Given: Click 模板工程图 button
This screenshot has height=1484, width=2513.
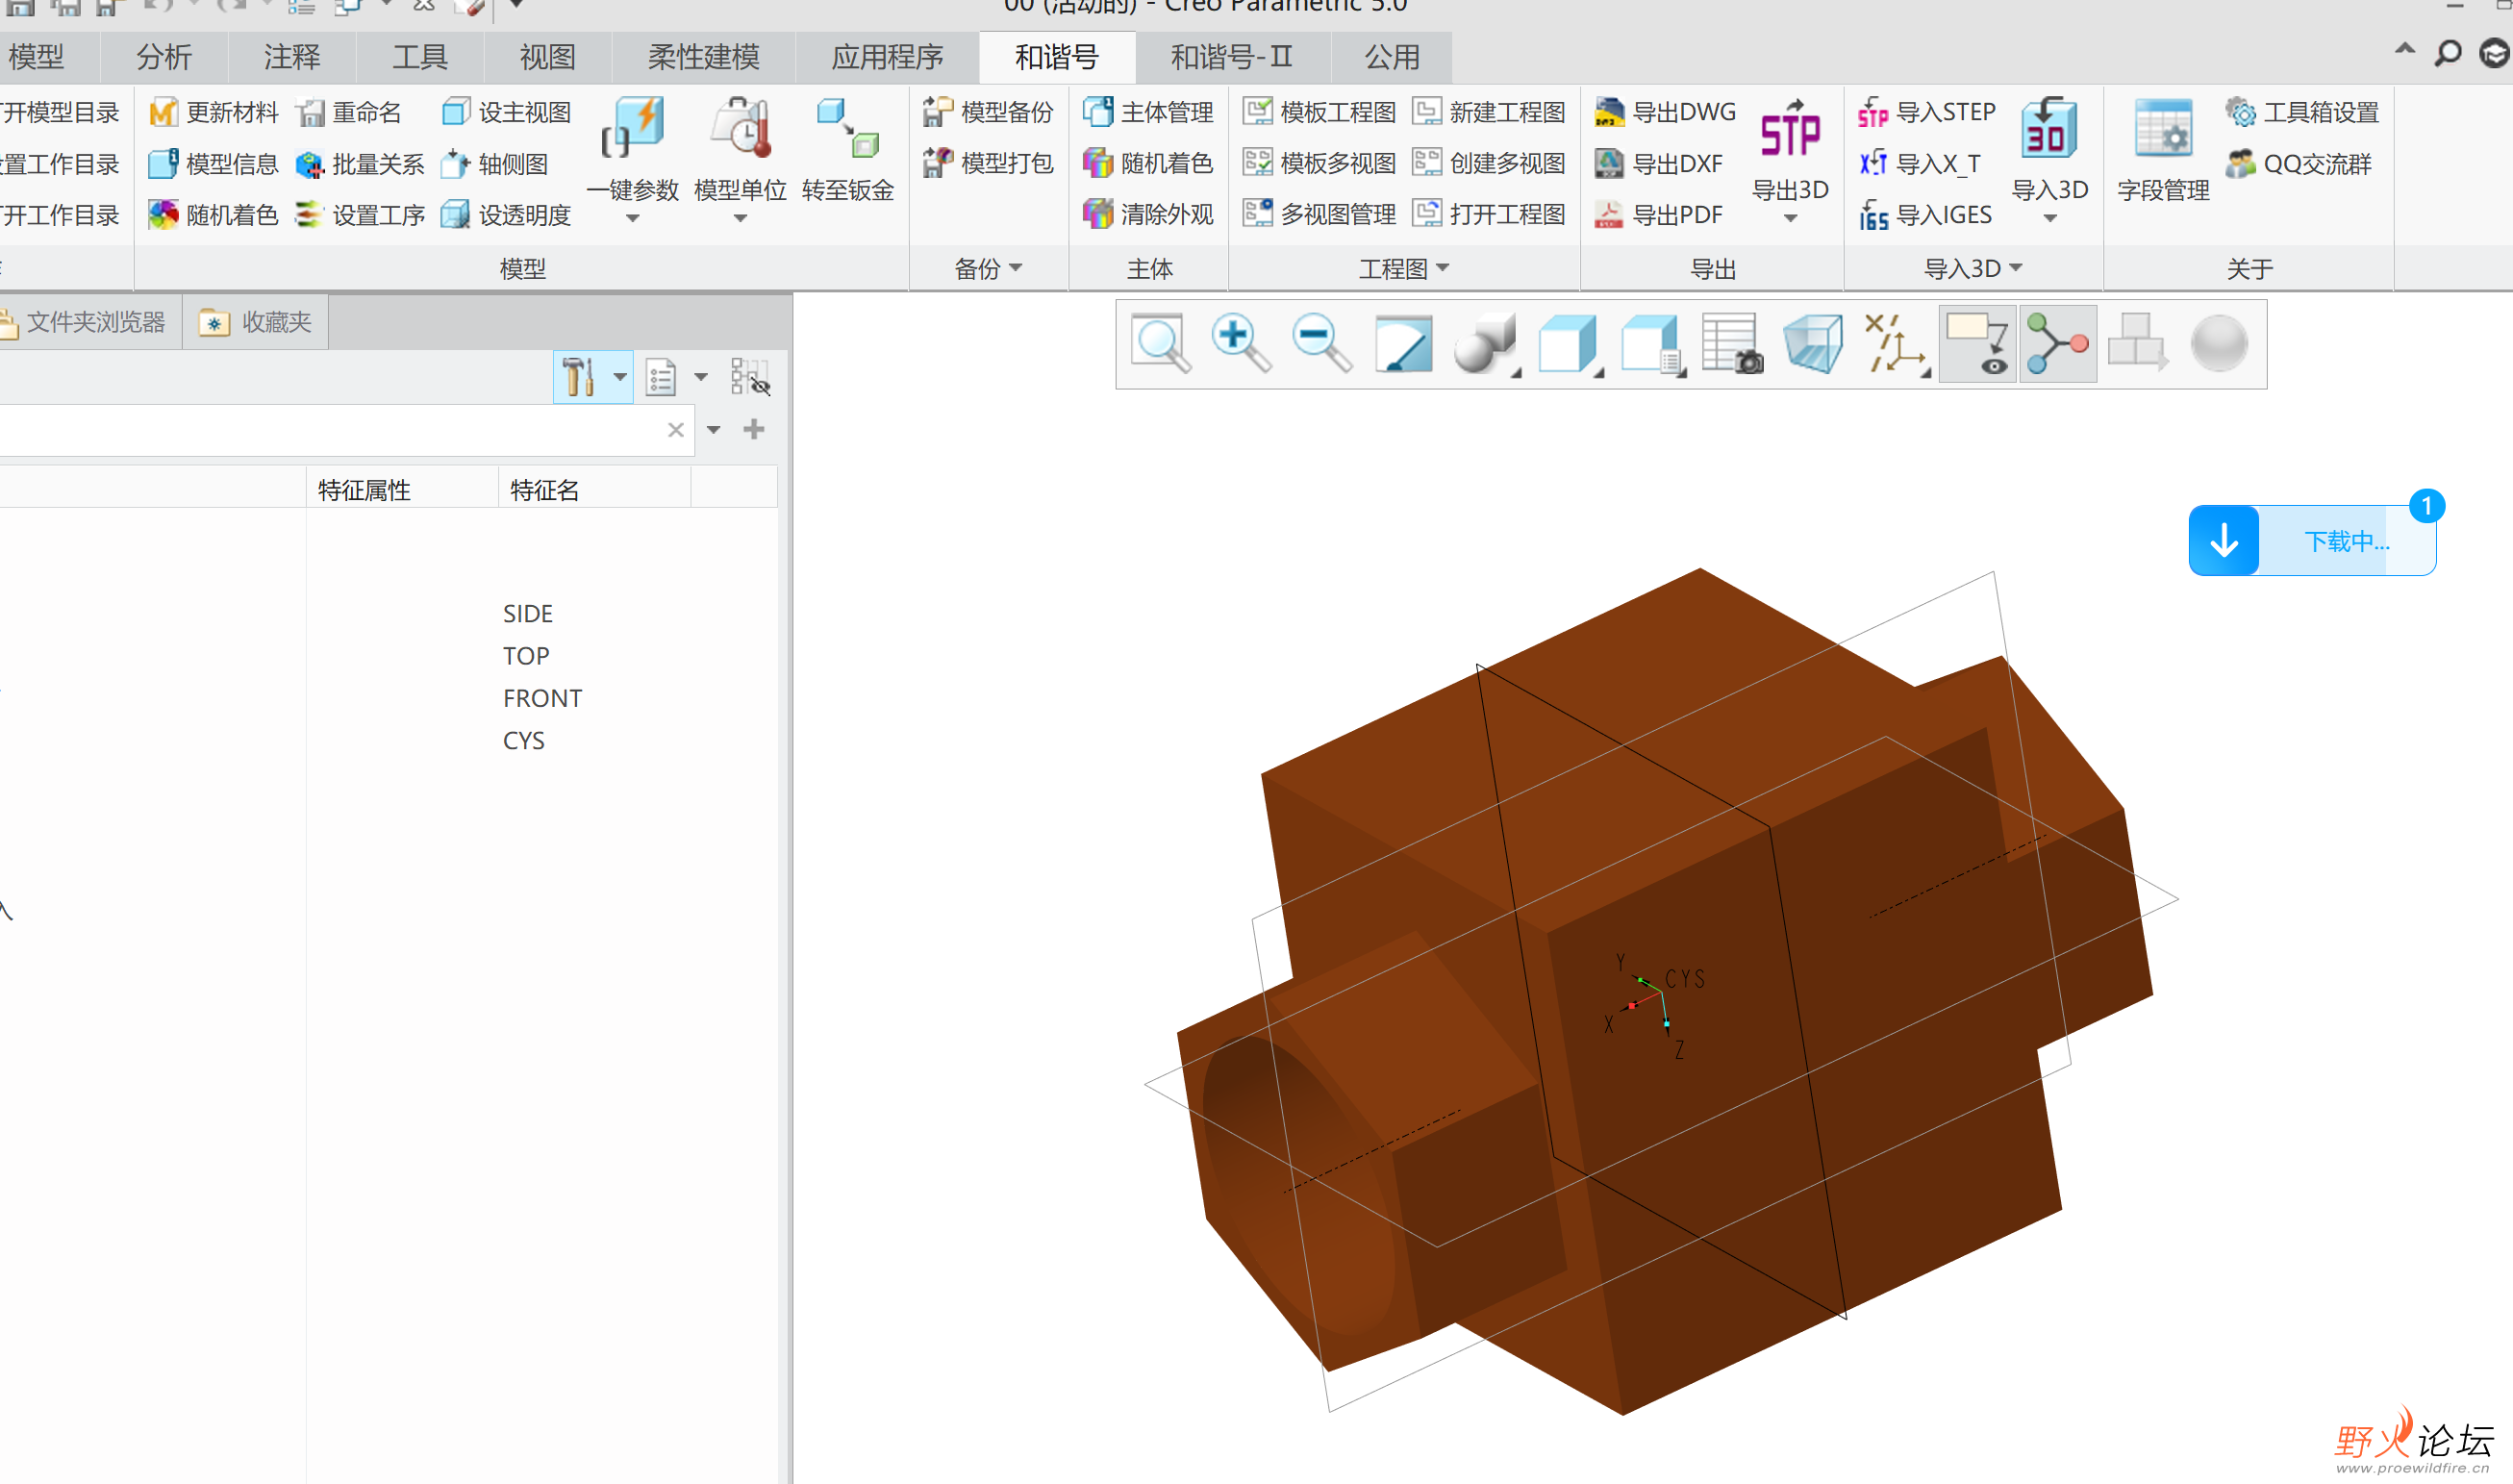Looking at the screenshot, I should tap(1320, 112).
